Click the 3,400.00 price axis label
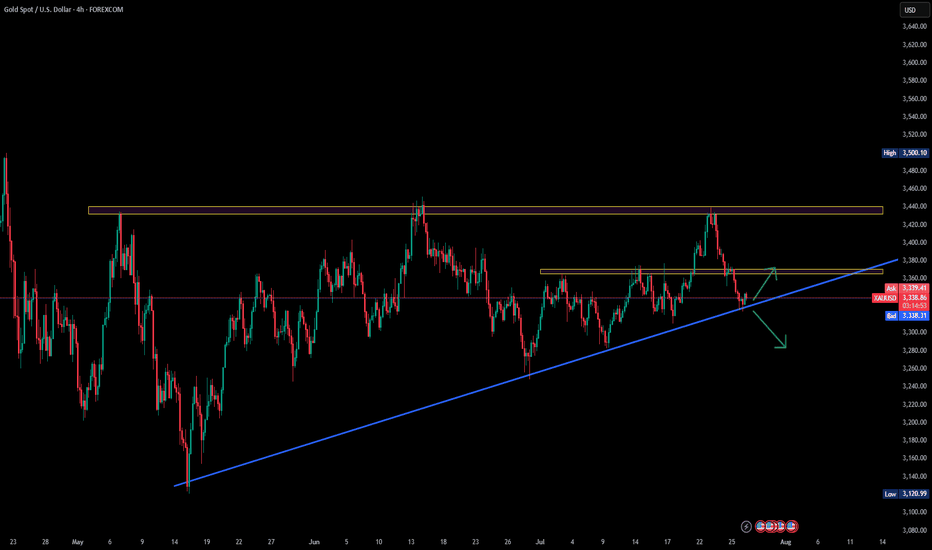 coord(914,243)
